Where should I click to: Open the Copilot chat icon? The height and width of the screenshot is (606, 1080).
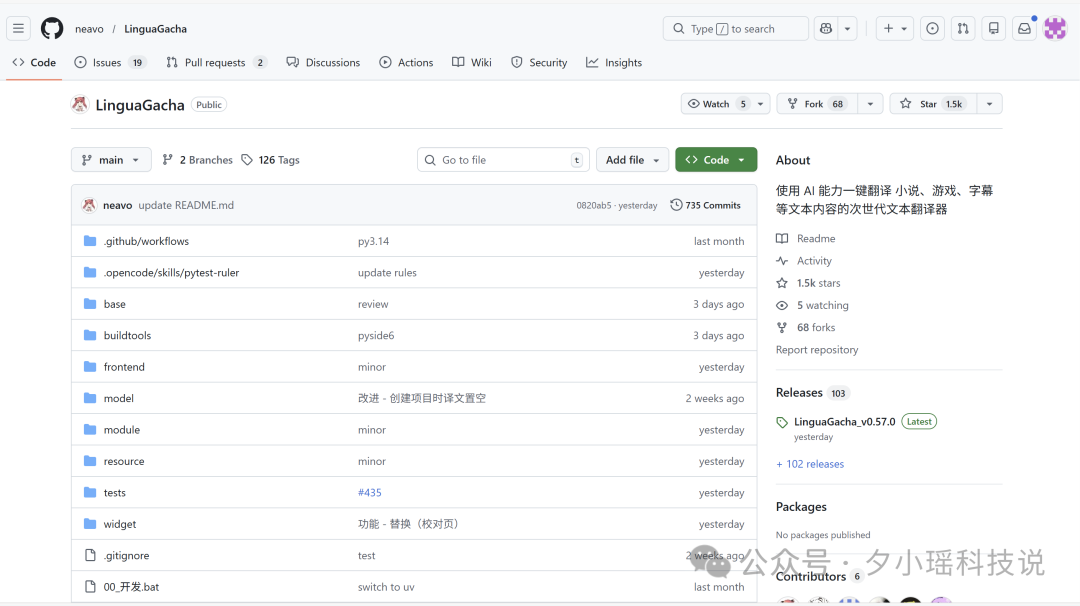(826, 29)
